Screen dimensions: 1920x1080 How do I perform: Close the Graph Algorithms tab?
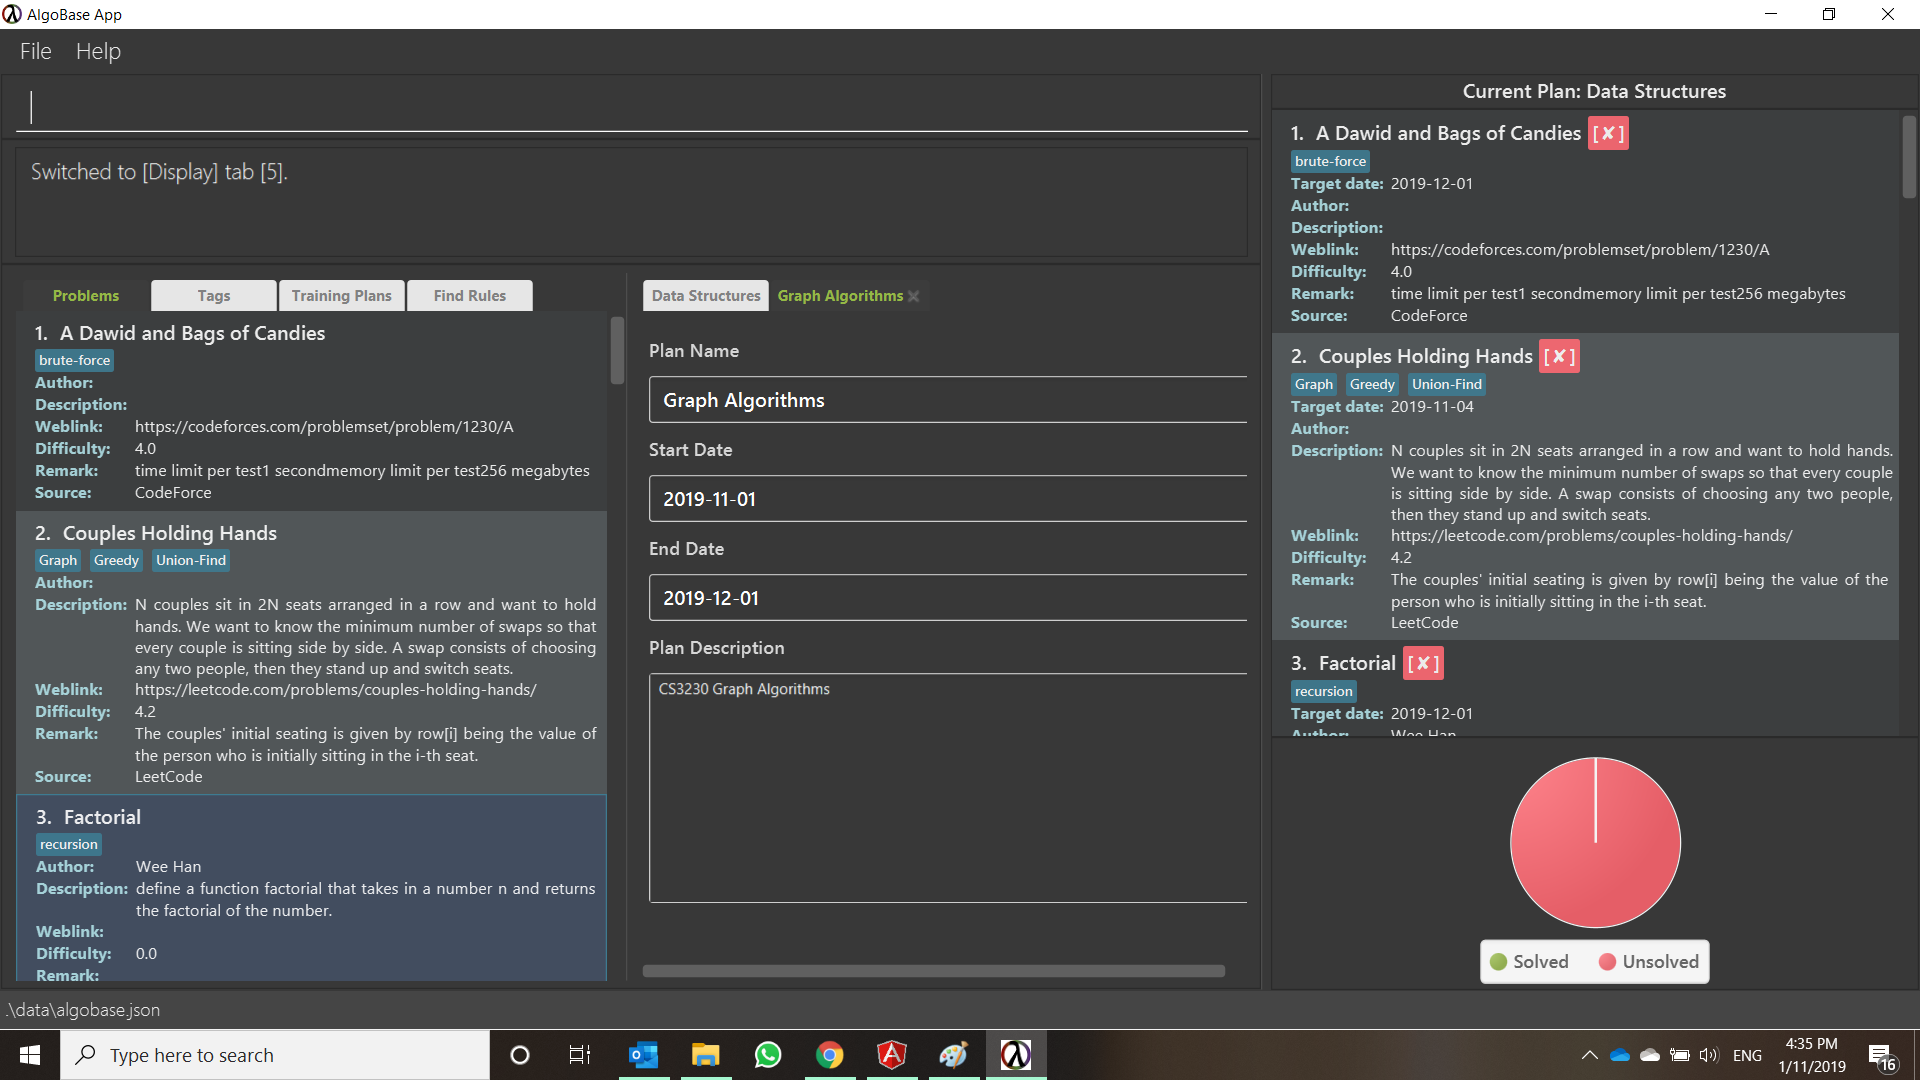(x=913, y=296)
